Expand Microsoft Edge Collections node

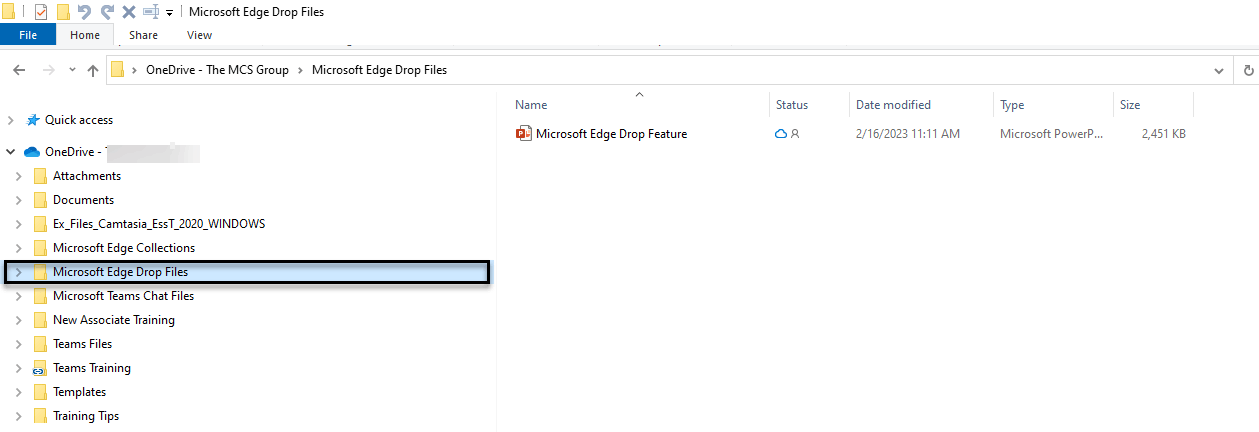[18, 248]
